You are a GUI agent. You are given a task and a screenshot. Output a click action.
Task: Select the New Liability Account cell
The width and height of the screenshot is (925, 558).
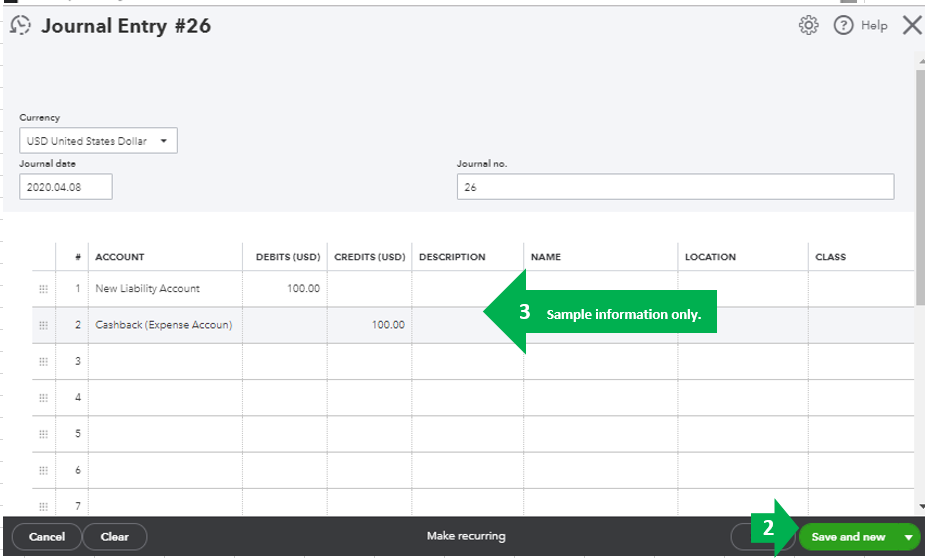(165, 288)
